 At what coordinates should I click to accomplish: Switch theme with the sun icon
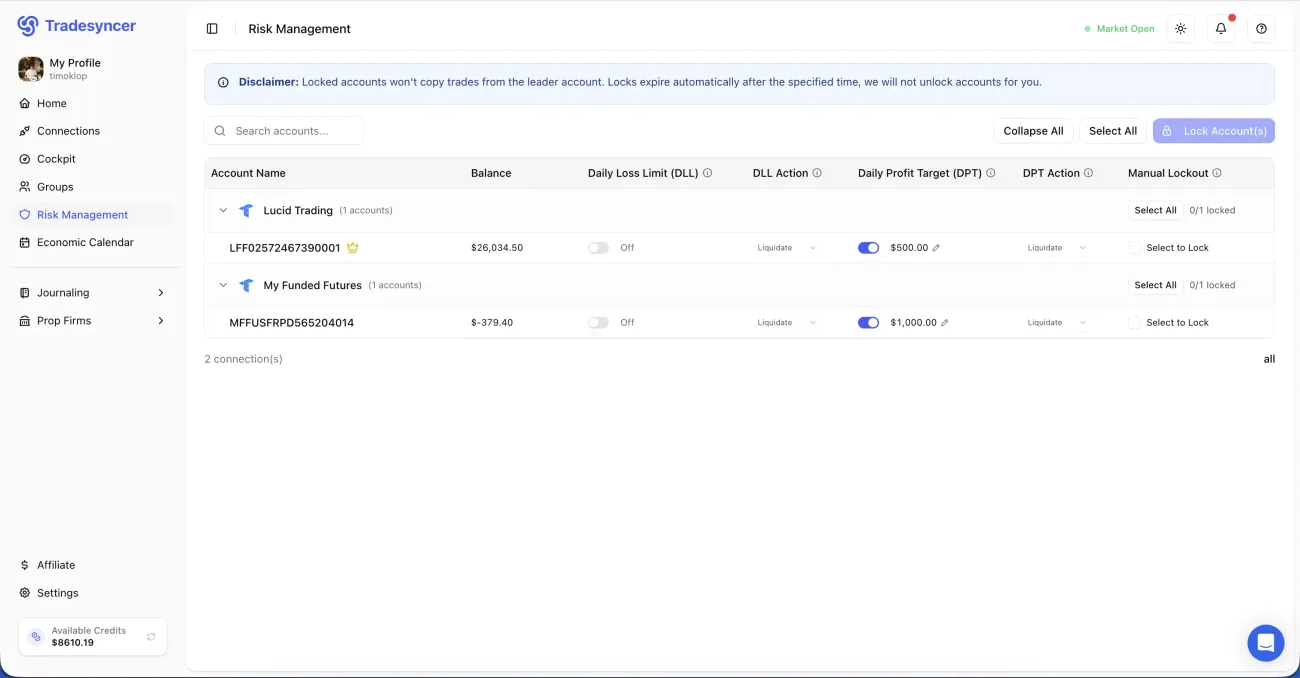(x=1181, y=29)
